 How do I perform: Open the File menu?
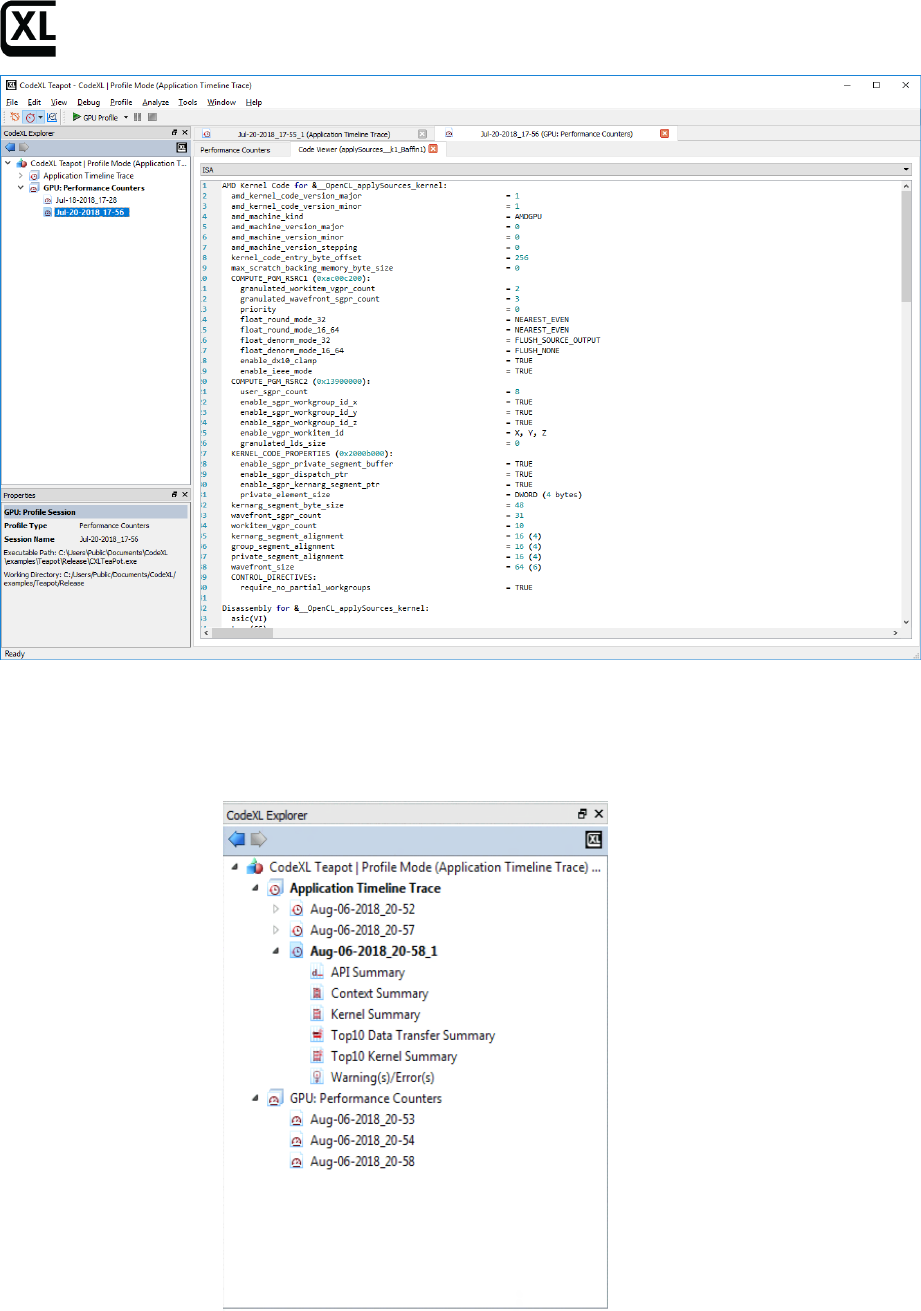(x=12, y=102)
